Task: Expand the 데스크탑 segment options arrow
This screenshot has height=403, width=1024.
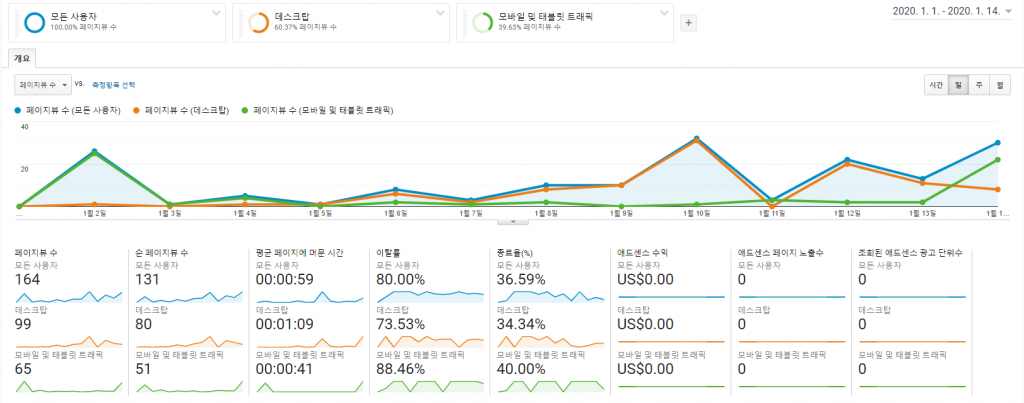Action: pyautogui.click(x=440, y=13)
